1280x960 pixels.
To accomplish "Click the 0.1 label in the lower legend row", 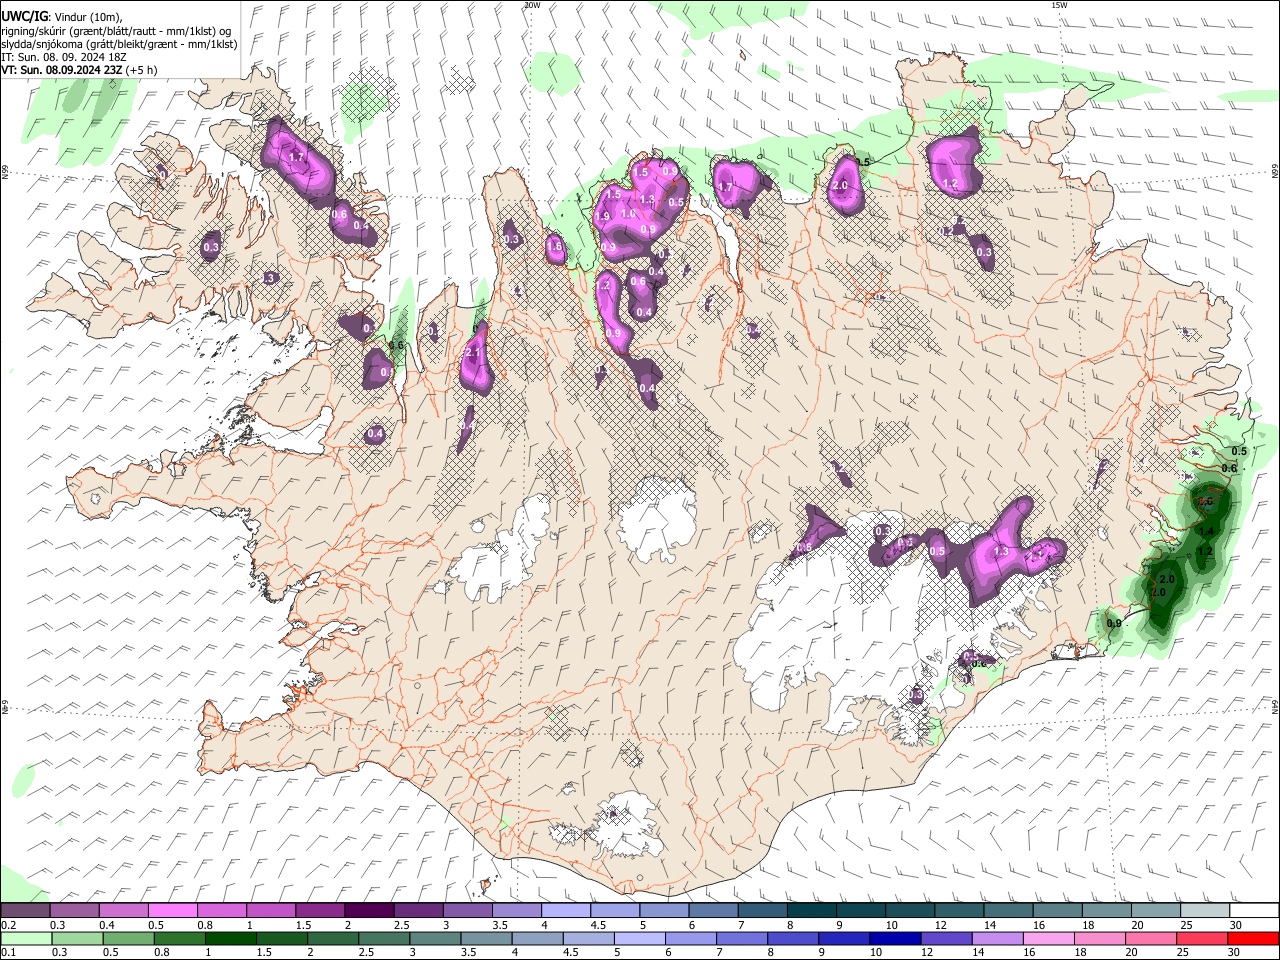I will coord(8,953).
